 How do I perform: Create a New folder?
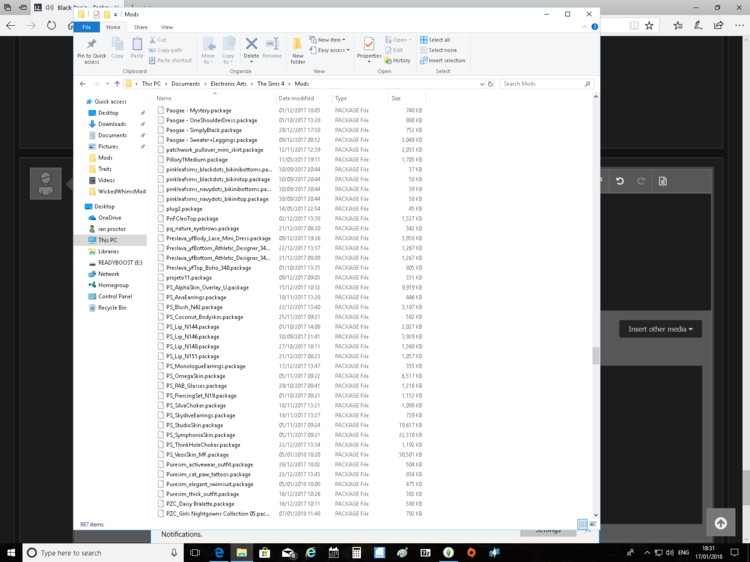(298, 51)
